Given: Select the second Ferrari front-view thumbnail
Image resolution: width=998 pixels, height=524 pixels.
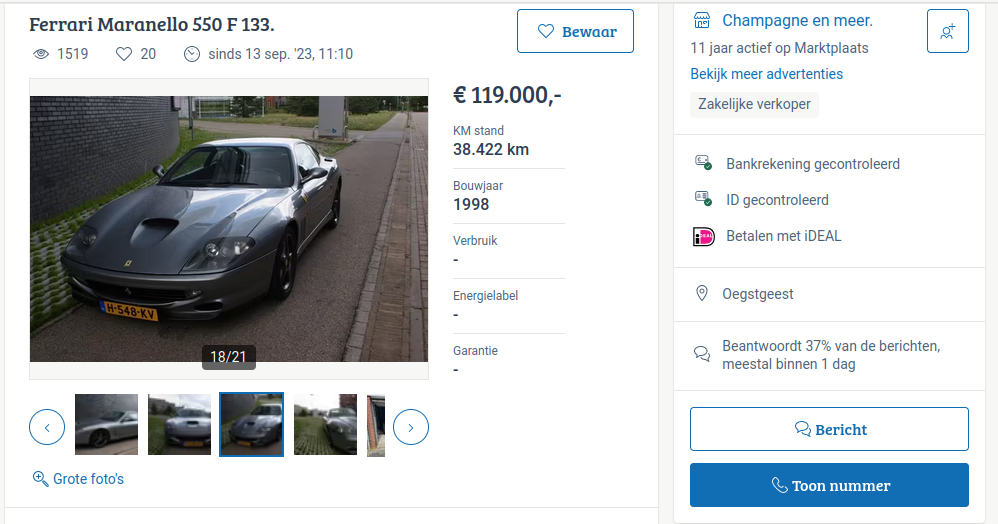Looking at the screenshot, I should (x=179, y=425).
